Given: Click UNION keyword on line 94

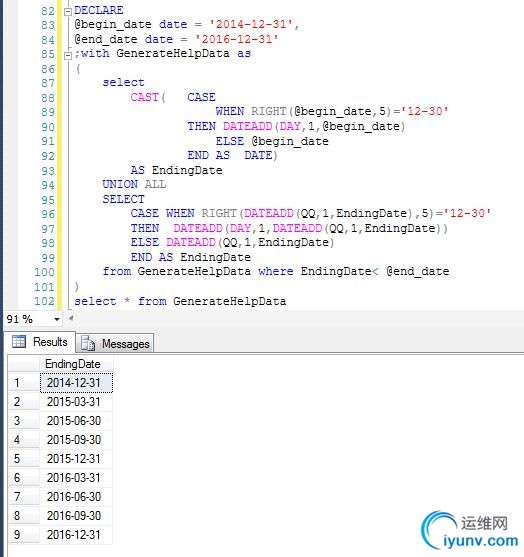Looking at the screenshot, I should (x=120, y=184).
